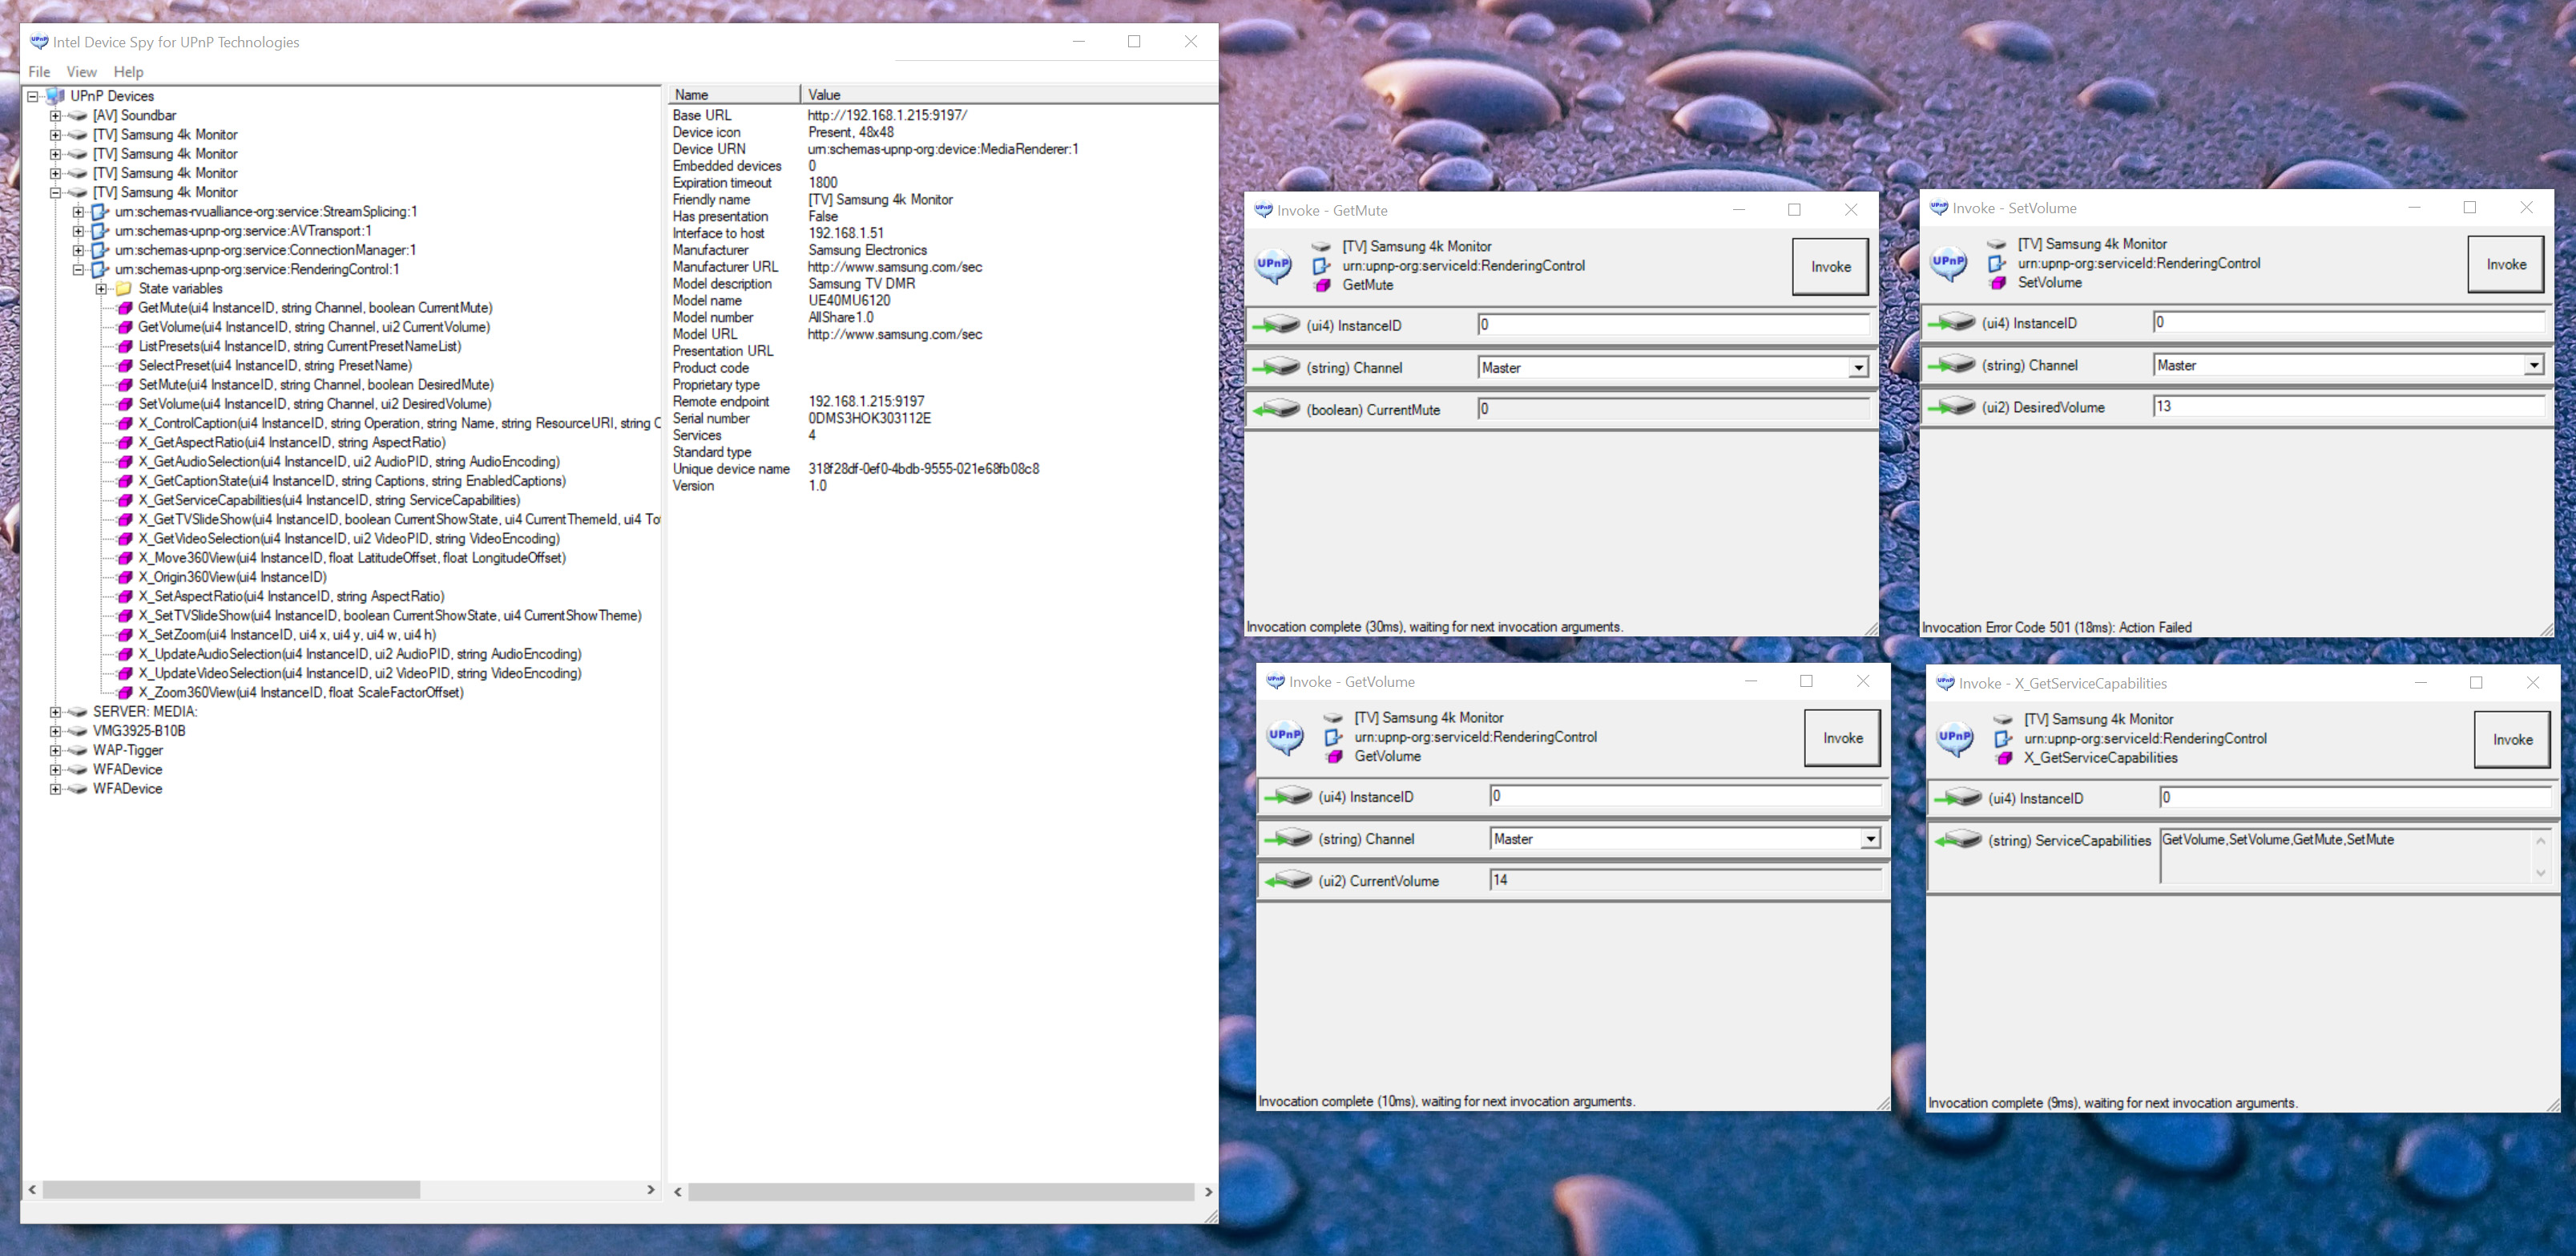The width and height of the screenshot is (2576, 1256).
Task: Collapse the RenderingControl:1 service node
Action: pos(78,270)
